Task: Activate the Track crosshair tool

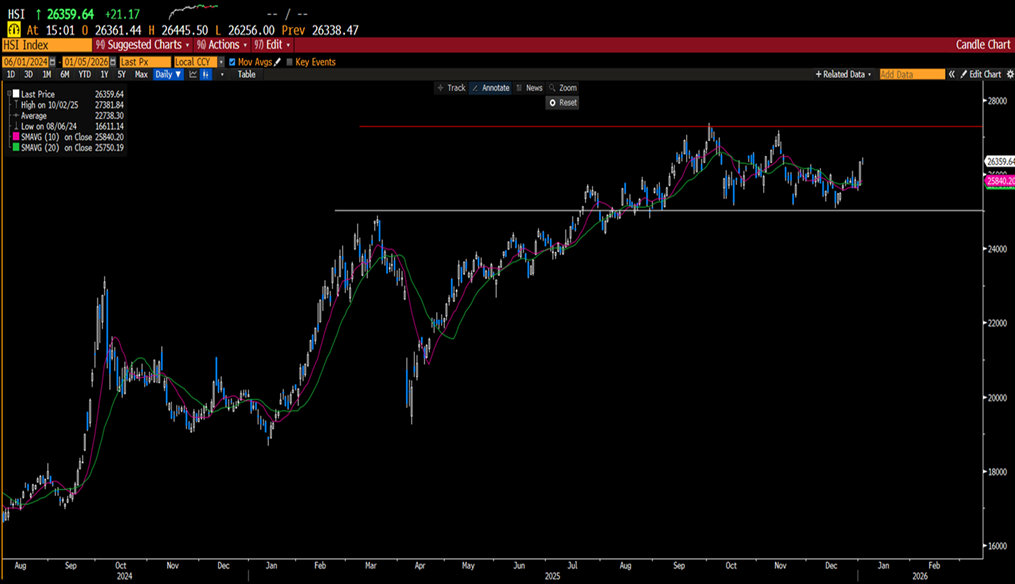Action: point(451,88)
